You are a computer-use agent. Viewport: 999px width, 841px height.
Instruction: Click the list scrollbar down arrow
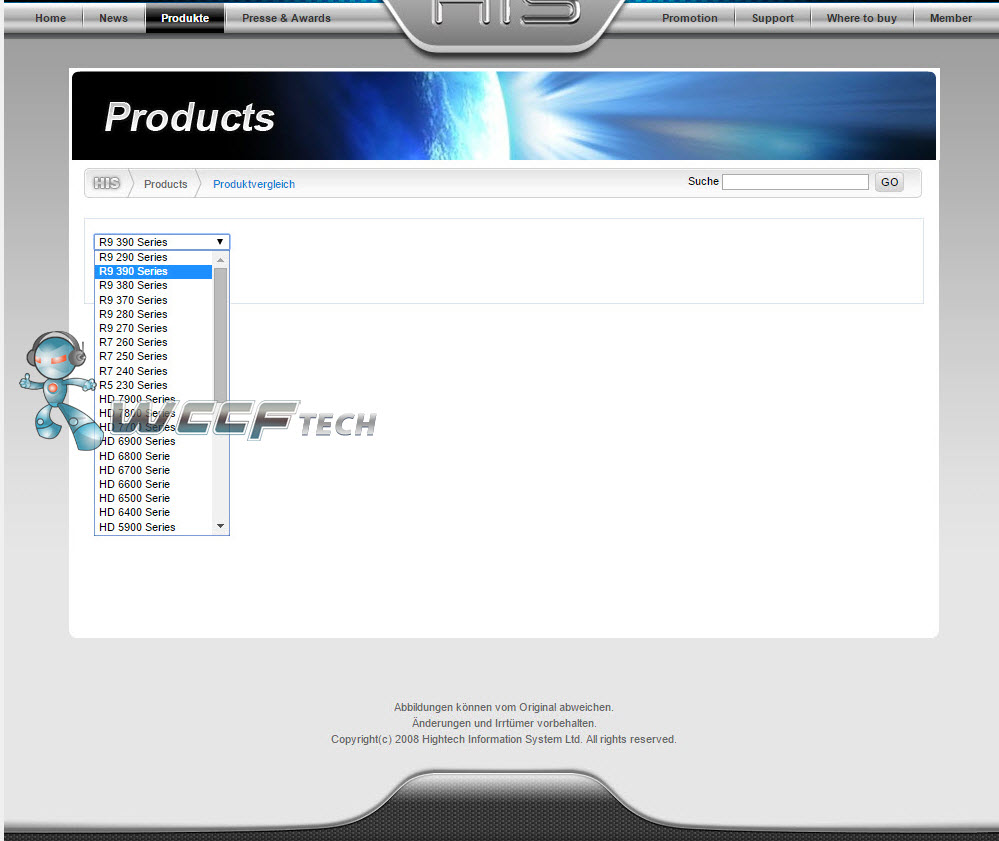pos(220,526)
